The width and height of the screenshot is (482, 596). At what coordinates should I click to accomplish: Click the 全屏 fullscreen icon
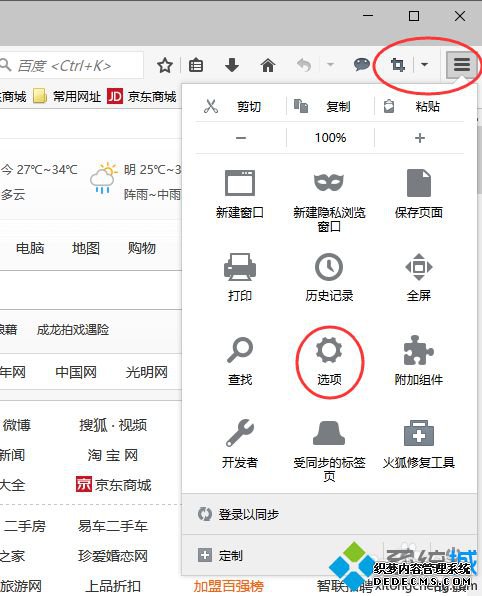point(419,267)
